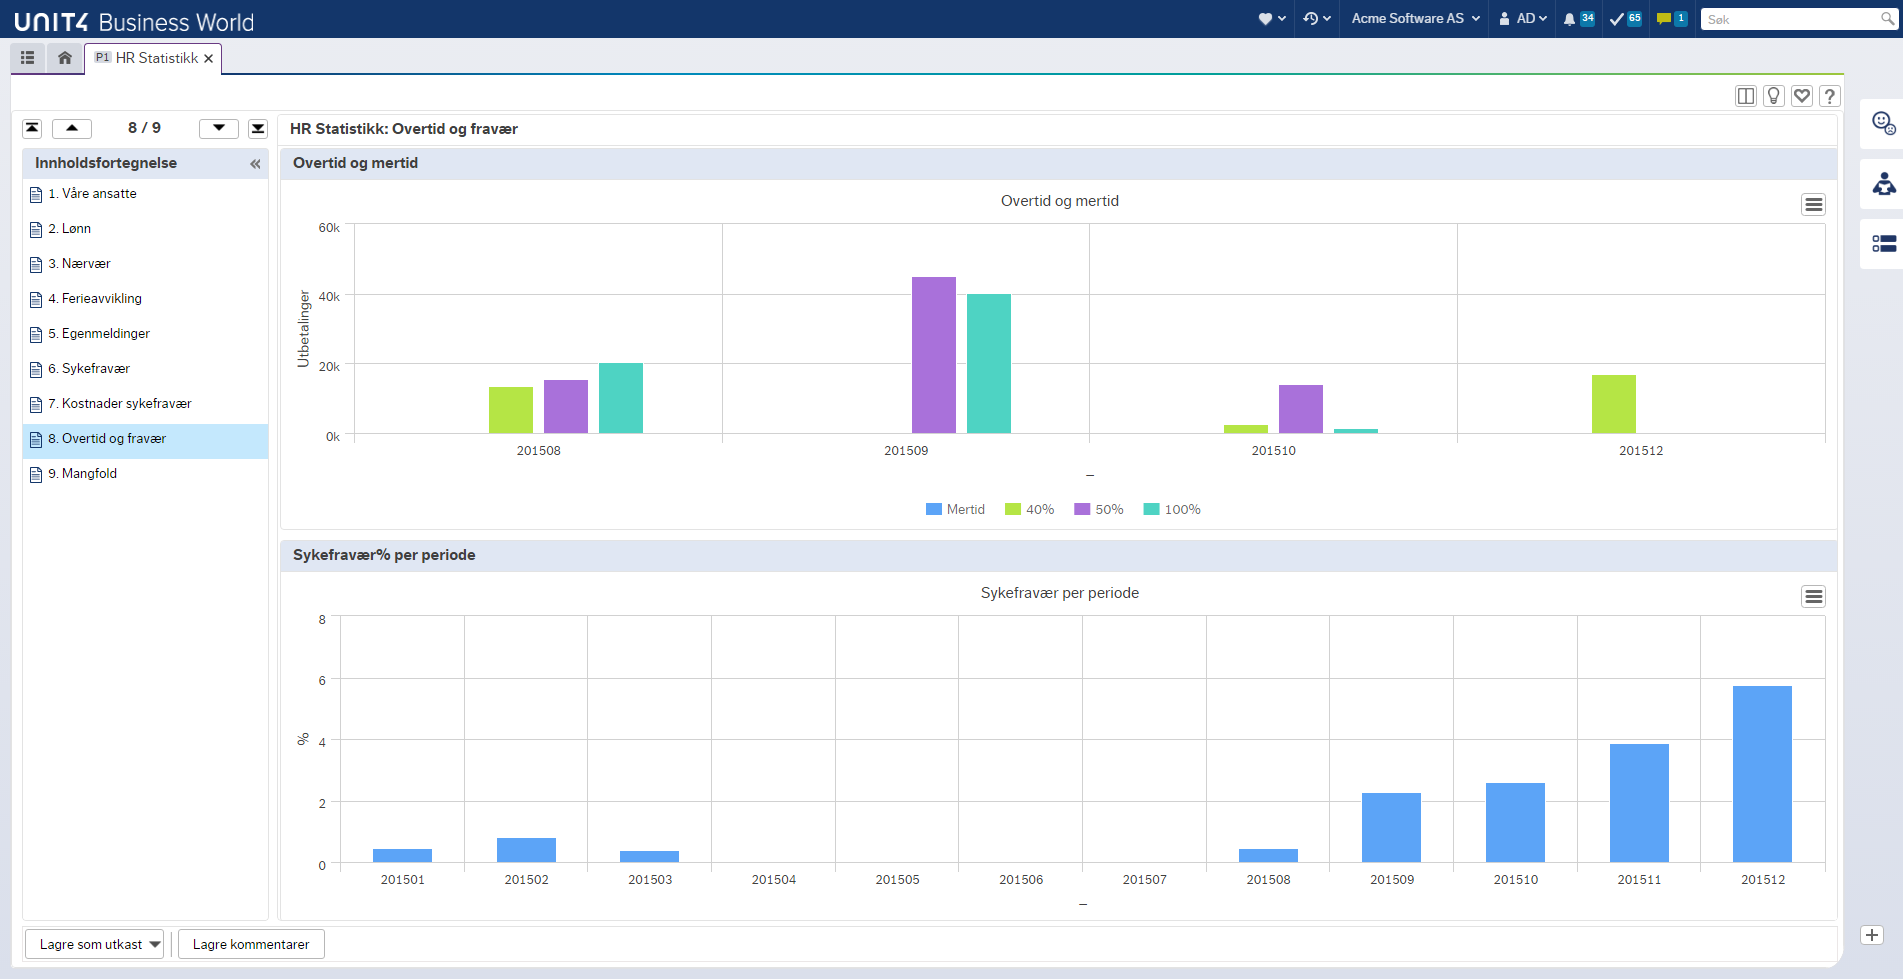Open chat messages icon showing 1
The width and height of the screenshot is (1903, 979).
pos(1672,19)
